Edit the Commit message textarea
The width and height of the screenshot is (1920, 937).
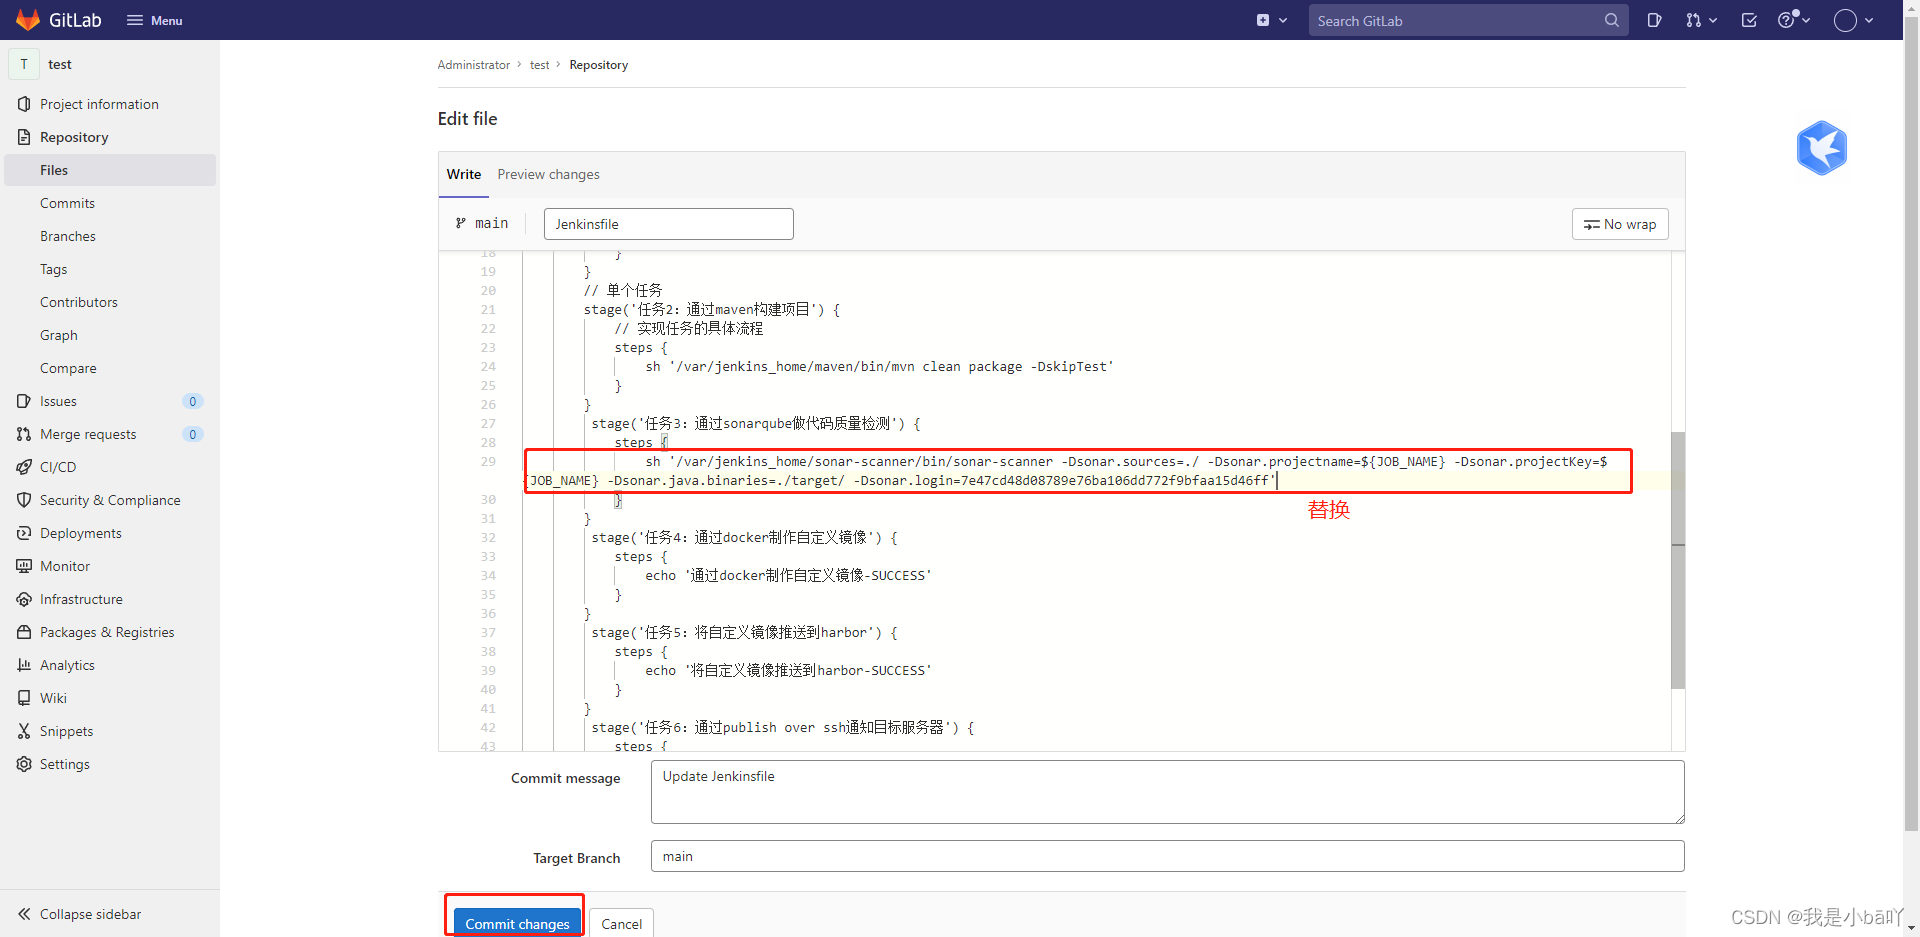[x=1167, y=792]
